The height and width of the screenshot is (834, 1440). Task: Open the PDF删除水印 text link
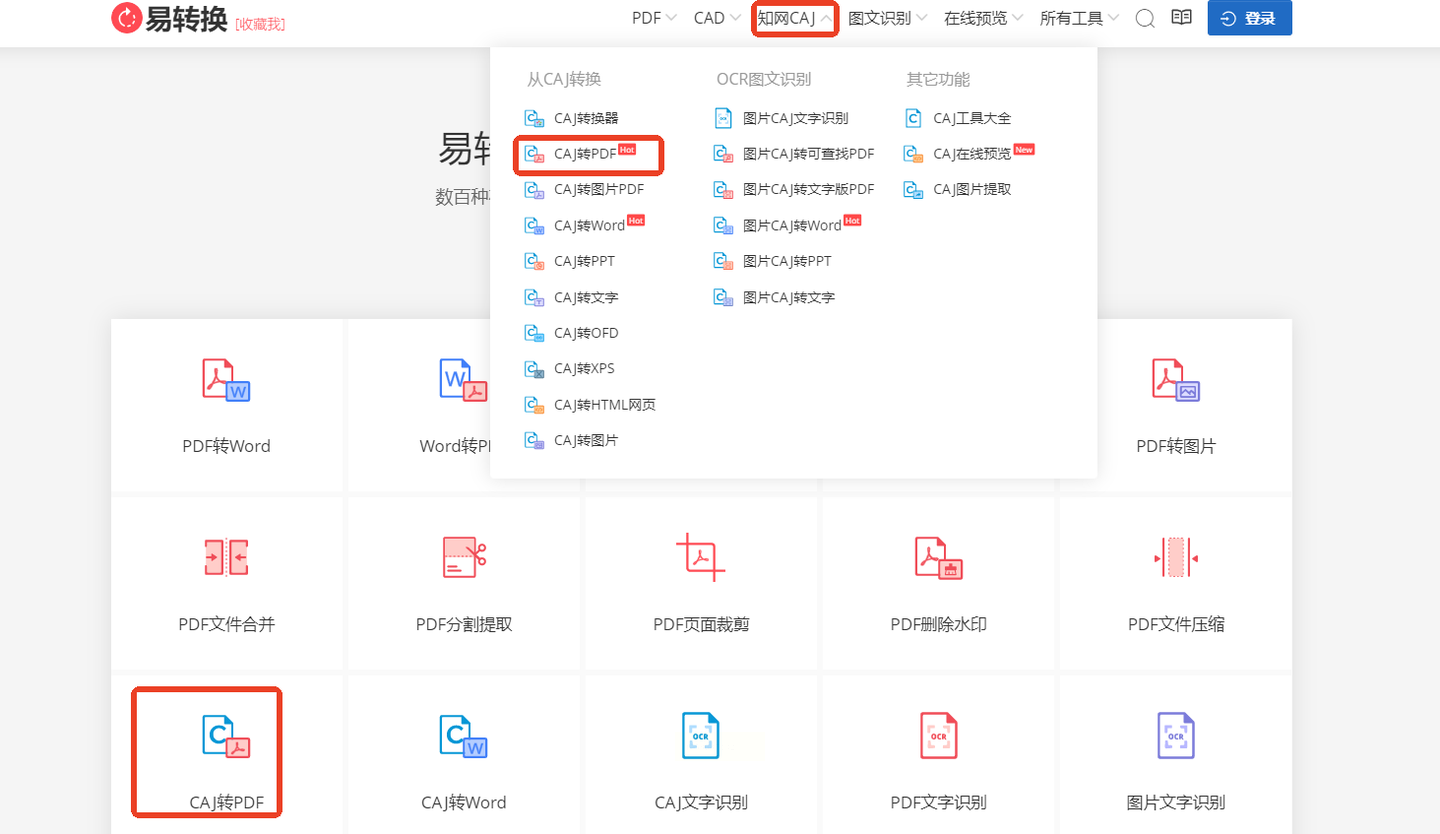click(x=939, y=624)
